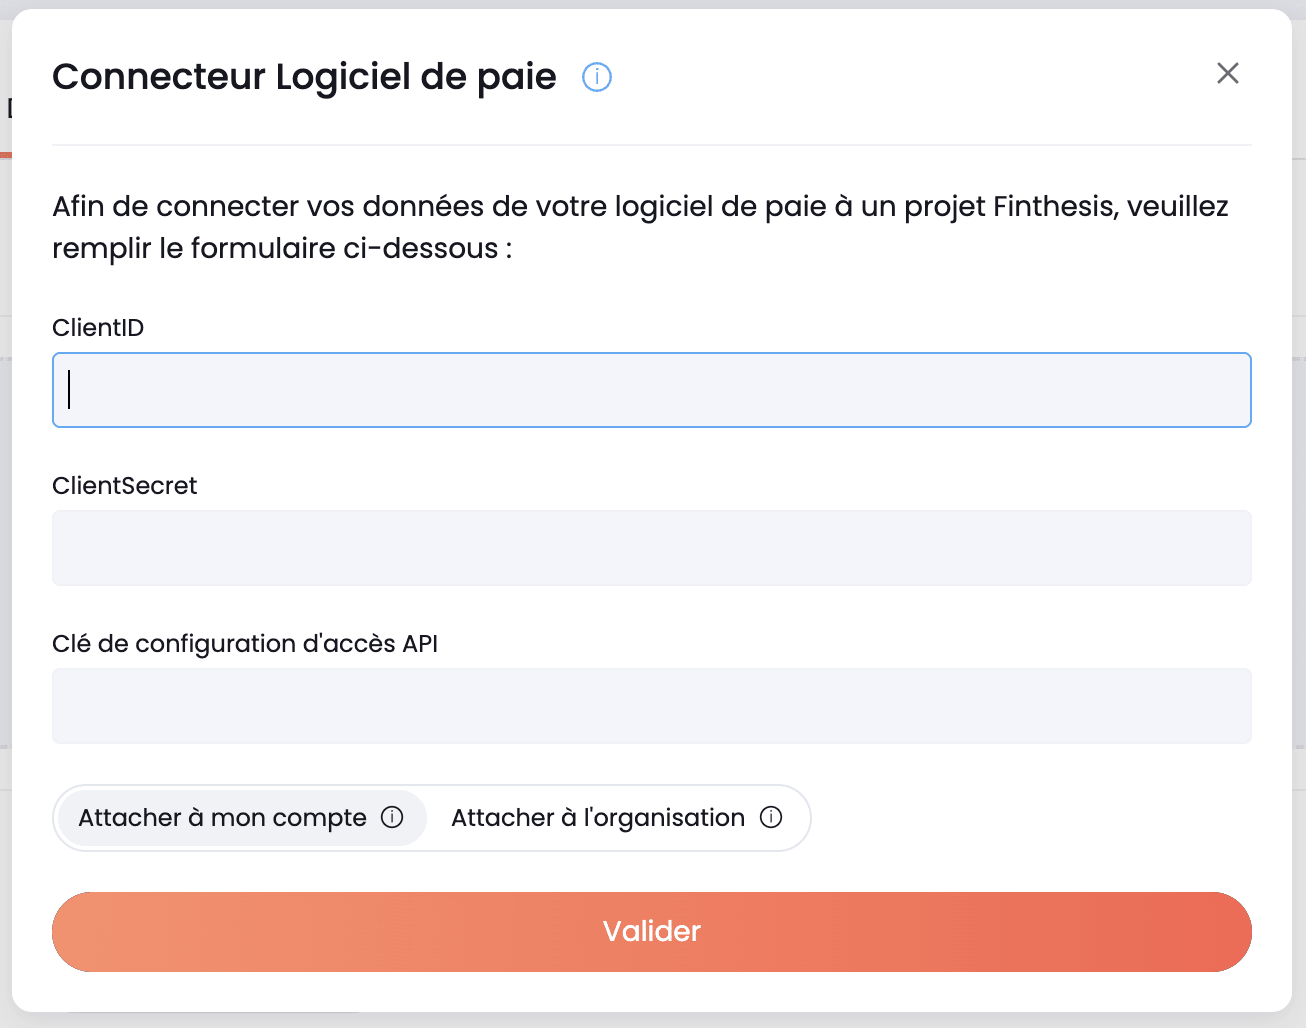Screen dimensions: 1306x1028
Task: Click the ClientSecret label text
Action: pyautogui.click(x=125, y=486)
